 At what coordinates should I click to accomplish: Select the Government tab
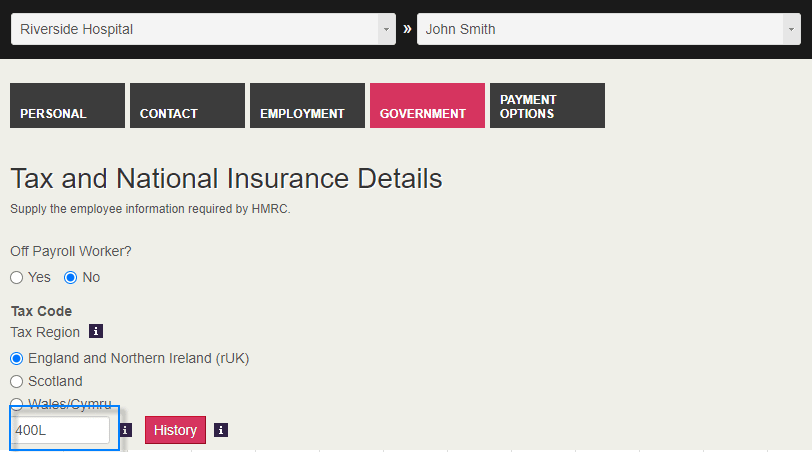[427, 106]
